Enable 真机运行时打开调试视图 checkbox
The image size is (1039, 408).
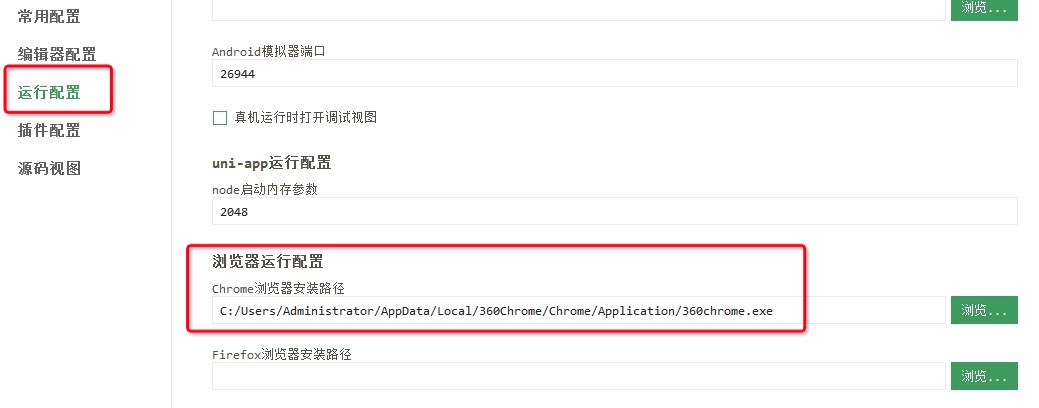(x=220, y=118)
